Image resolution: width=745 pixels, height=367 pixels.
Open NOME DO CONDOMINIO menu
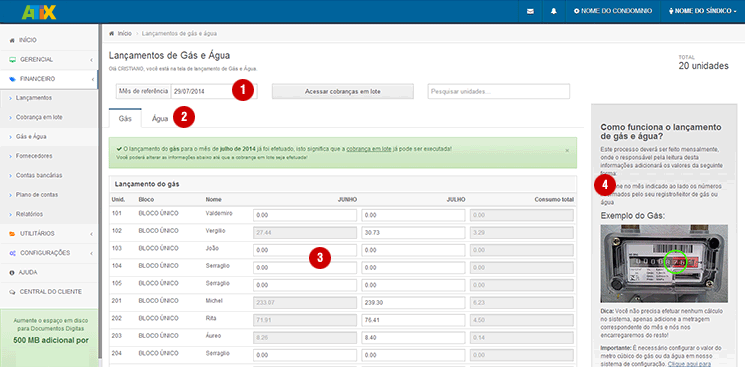point(613,11)
